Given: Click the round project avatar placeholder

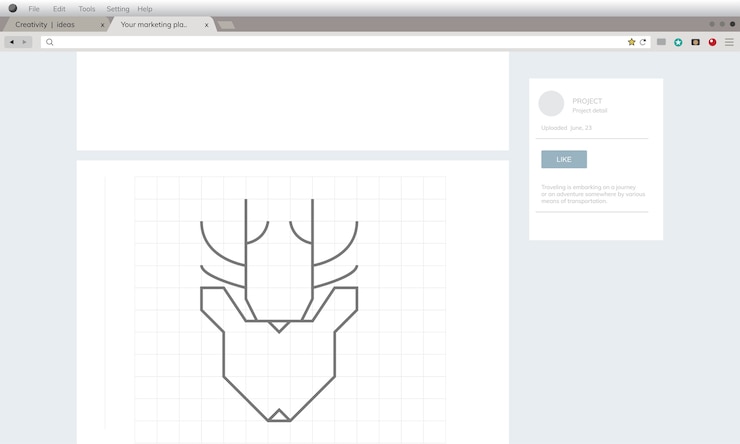Looking at the screenshot, I should coord(551,103).
